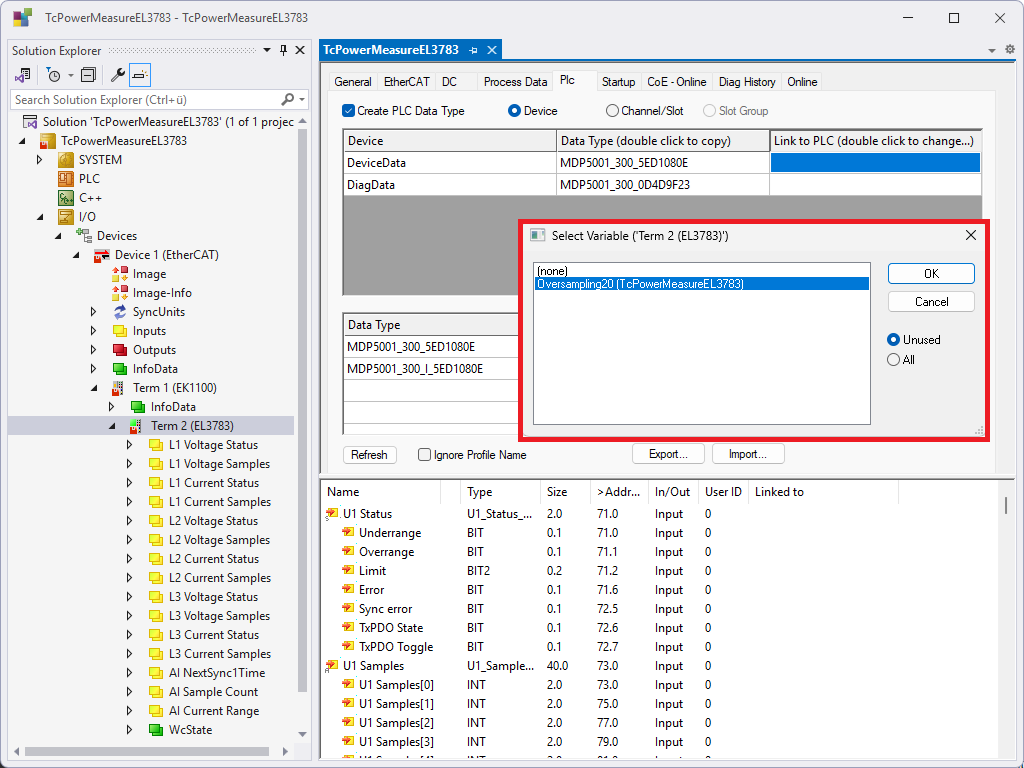Click the Term 2 (EL3783) terminal icon
Viewport: 1024px width, 768px height.
tap(135, 426)
